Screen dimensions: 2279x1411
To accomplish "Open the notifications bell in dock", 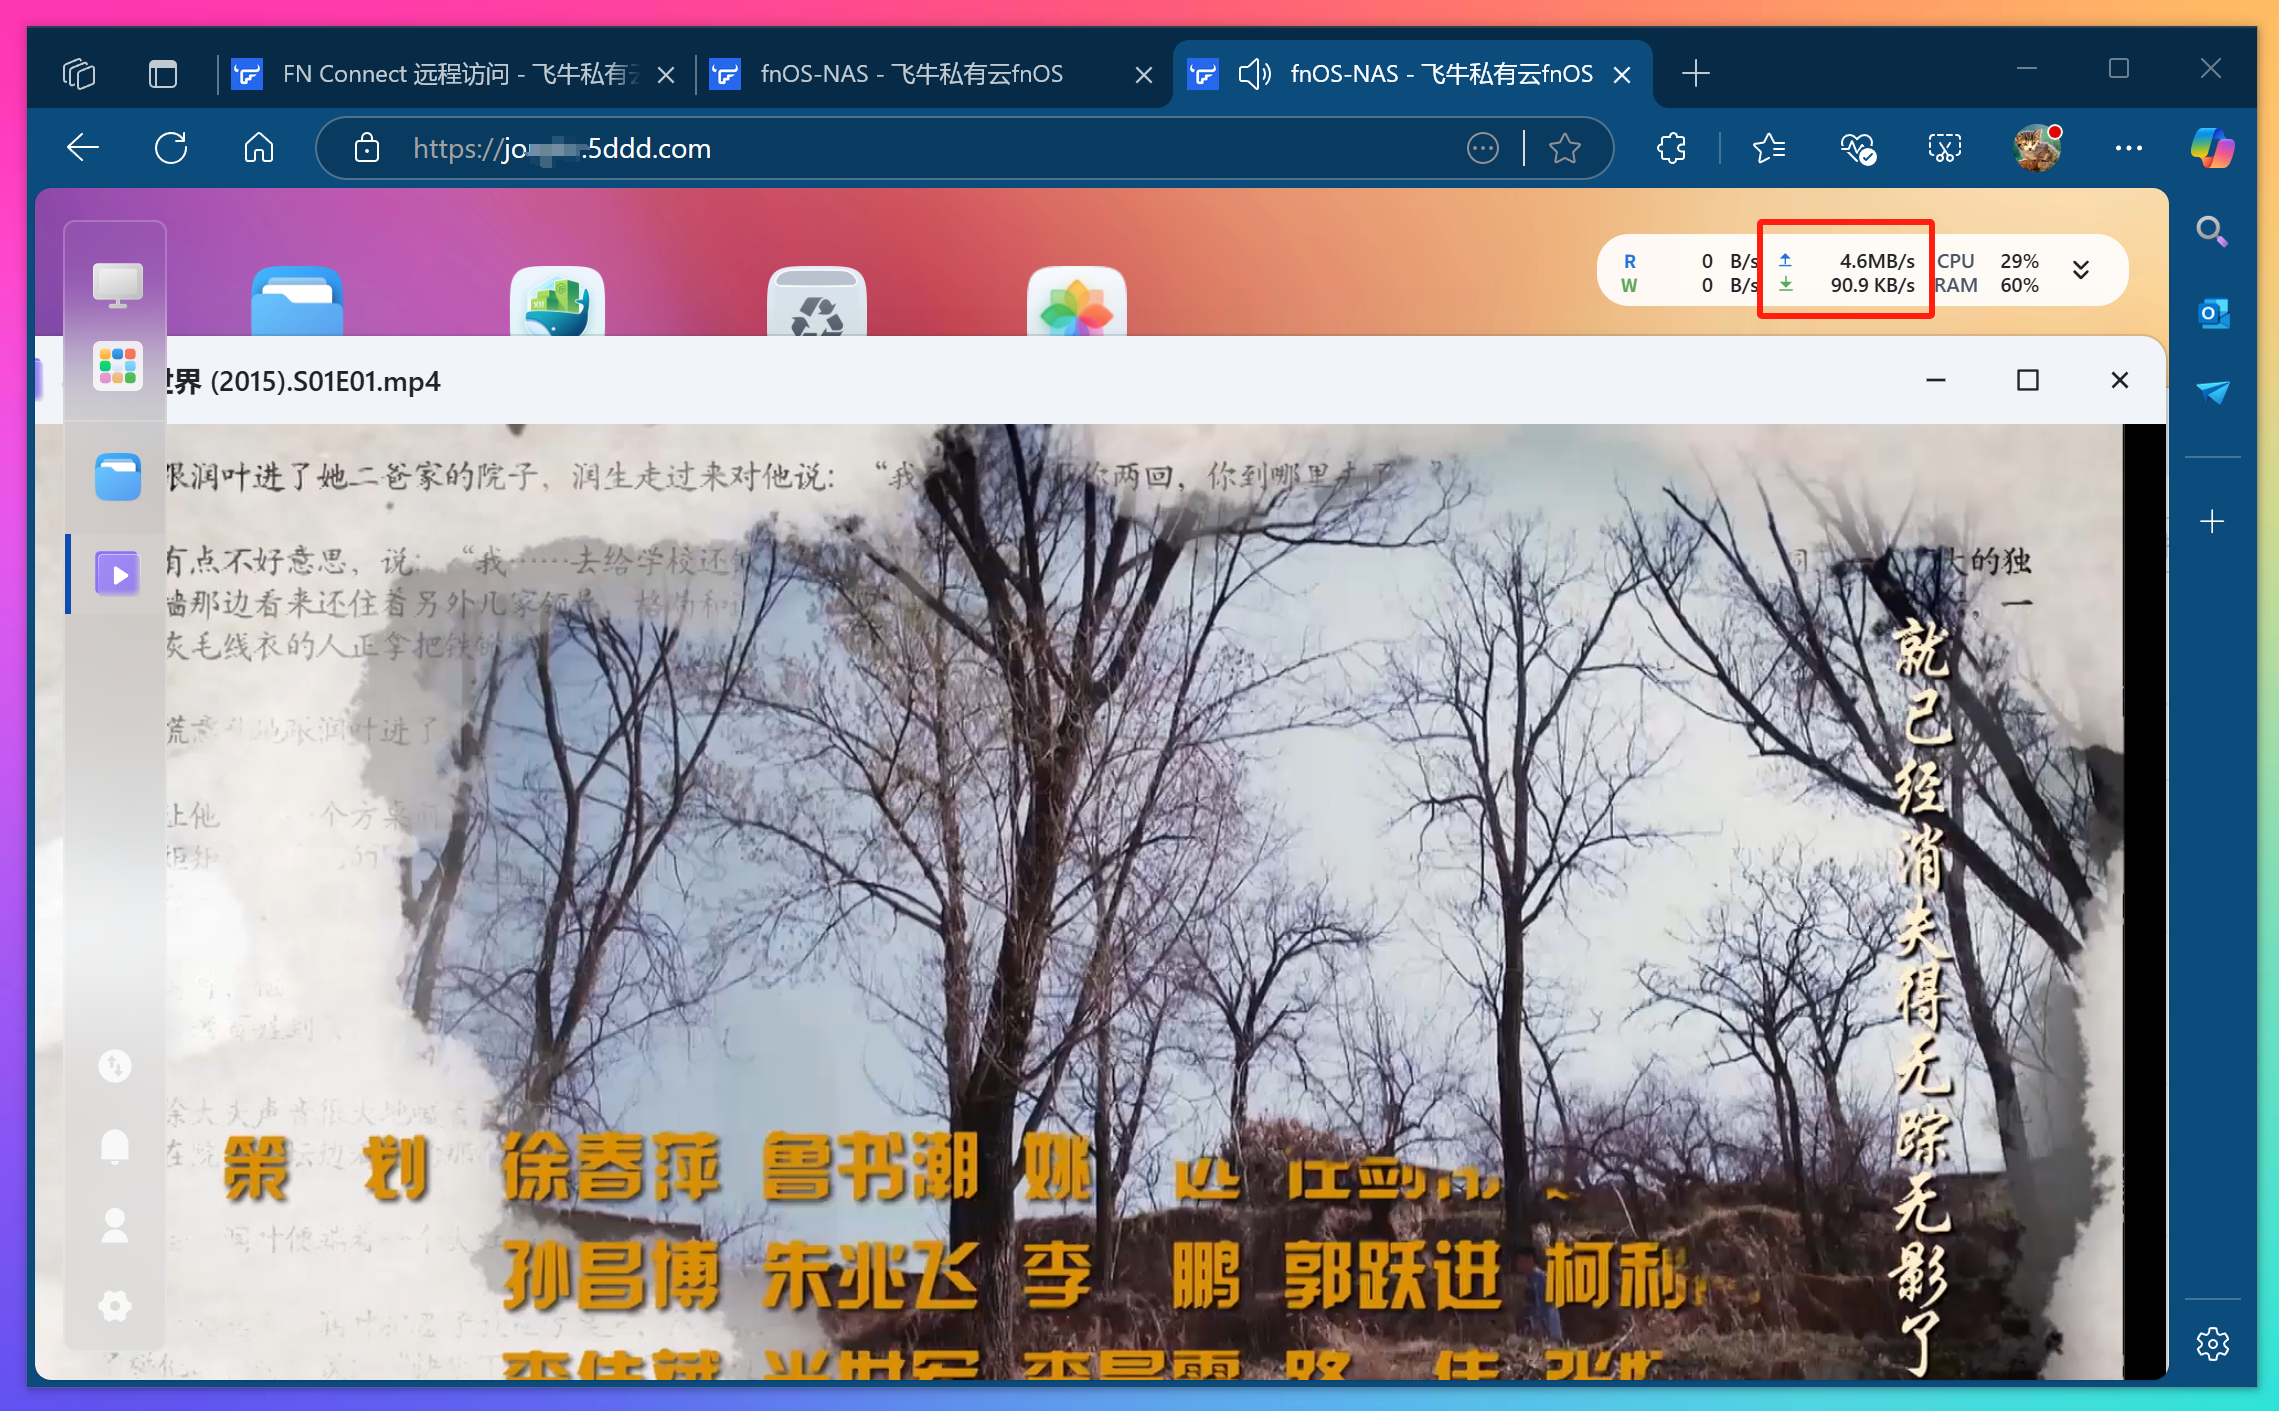I will pyautogui.click(x=115, y=1146).
